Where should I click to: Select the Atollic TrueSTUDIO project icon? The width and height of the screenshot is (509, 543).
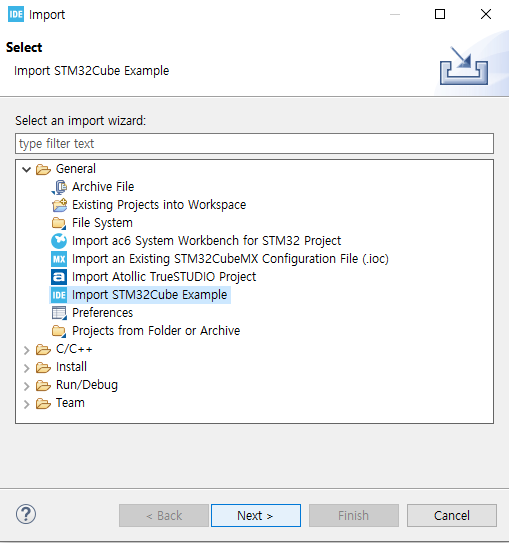coord(59,277)
